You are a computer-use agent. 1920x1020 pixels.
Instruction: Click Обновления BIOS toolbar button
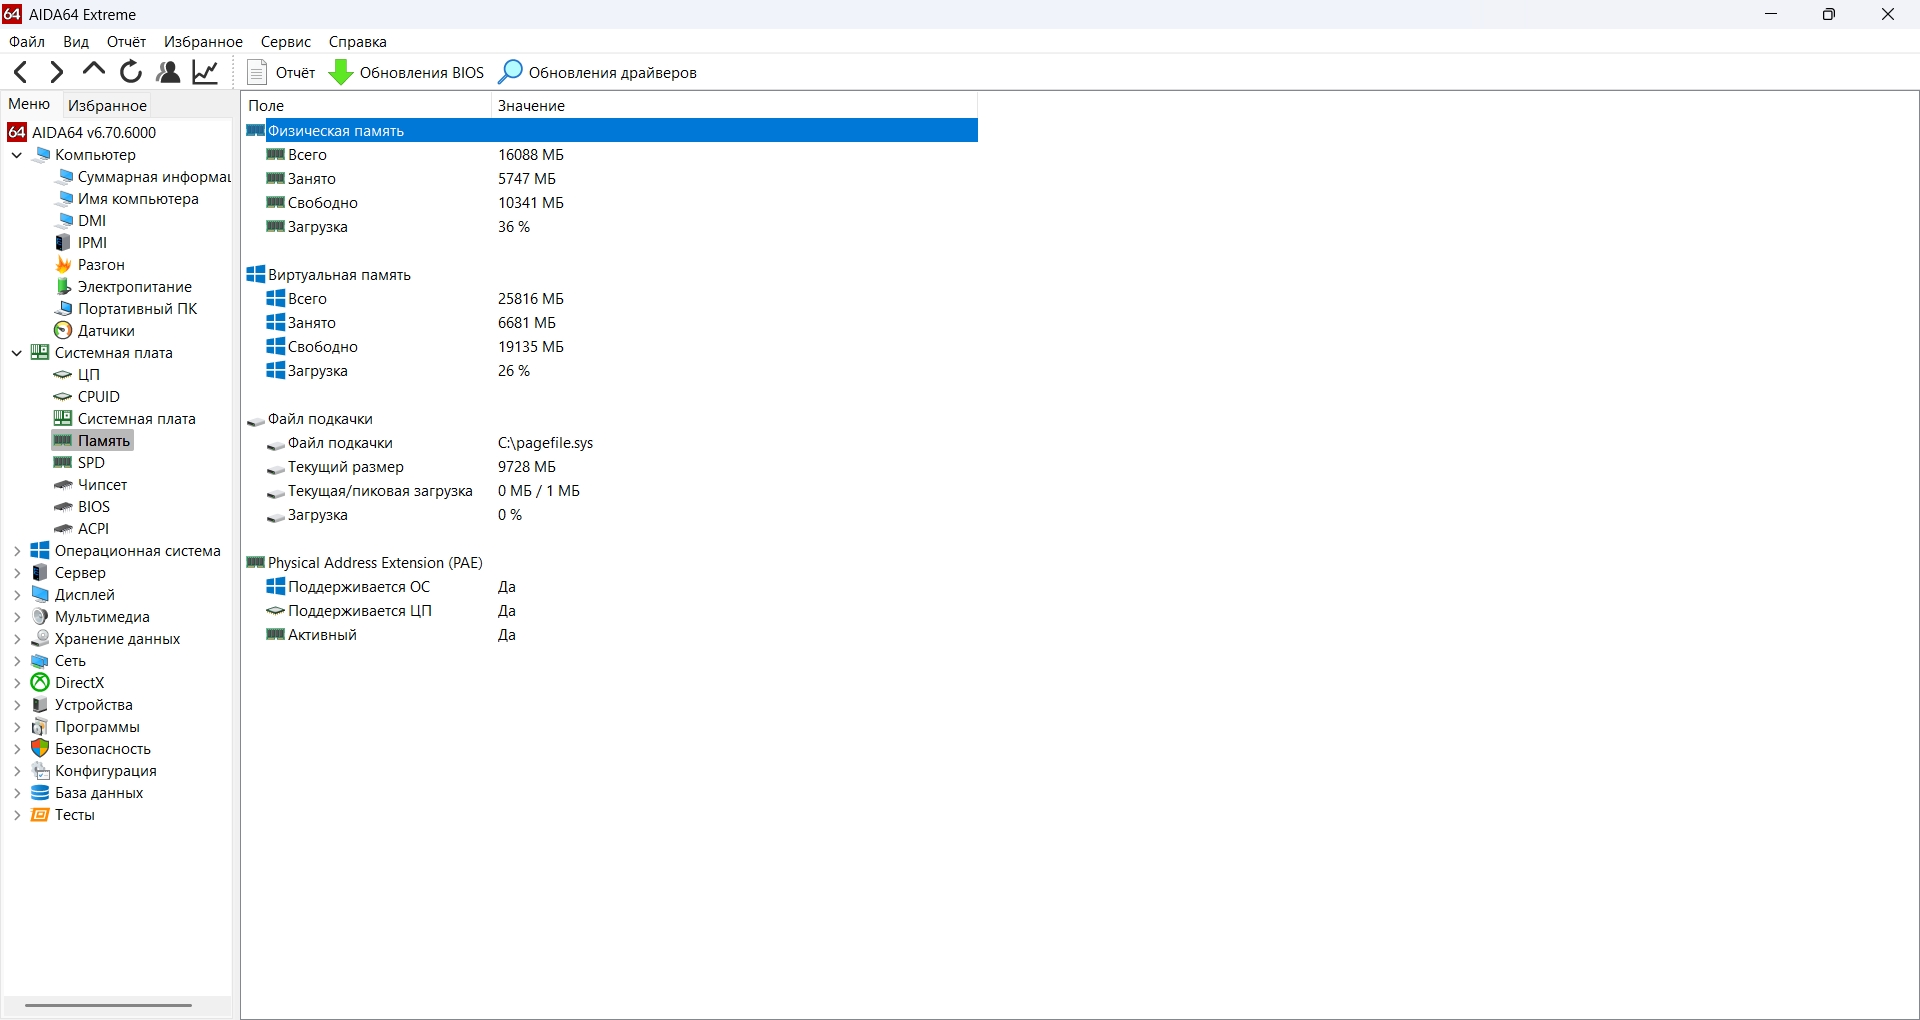click(x=407, y=72)
